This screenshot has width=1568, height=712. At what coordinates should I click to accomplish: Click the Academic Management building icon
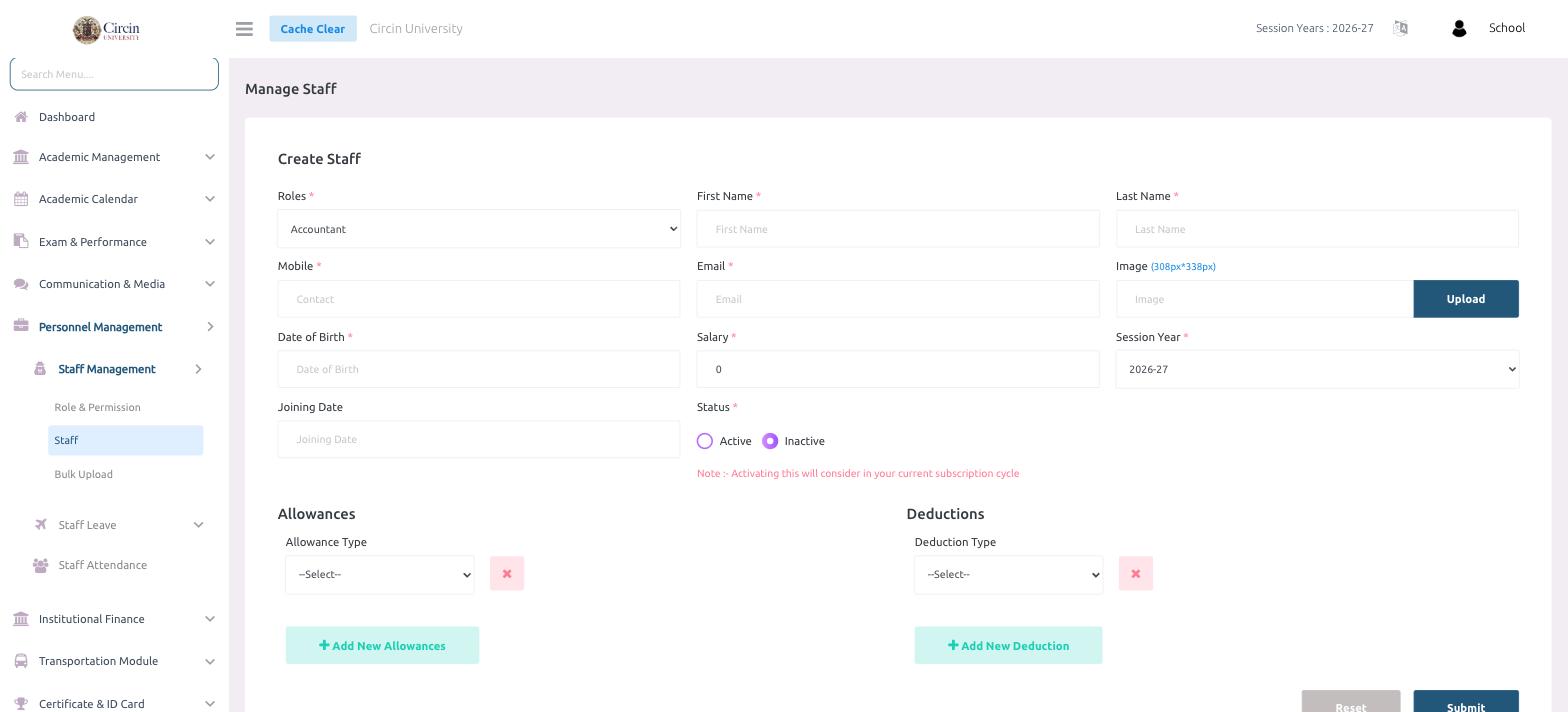coord(21,157)
